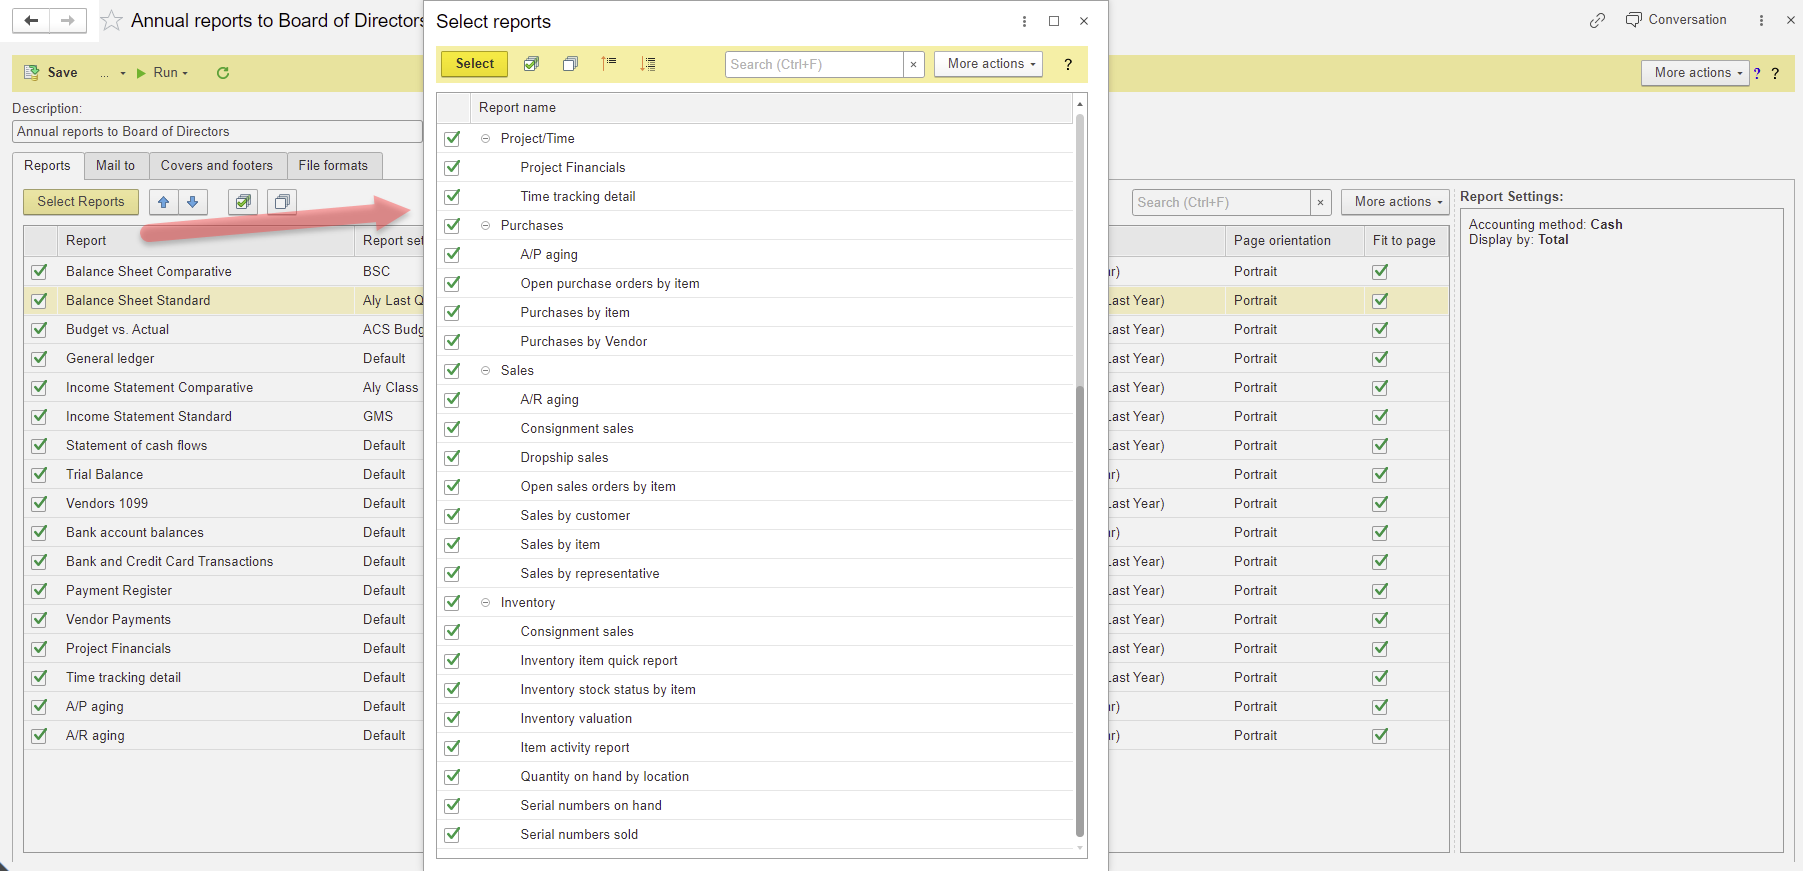1803x871 pixels.
Task: Open Conversation panel
Action: coord(1677,20)
